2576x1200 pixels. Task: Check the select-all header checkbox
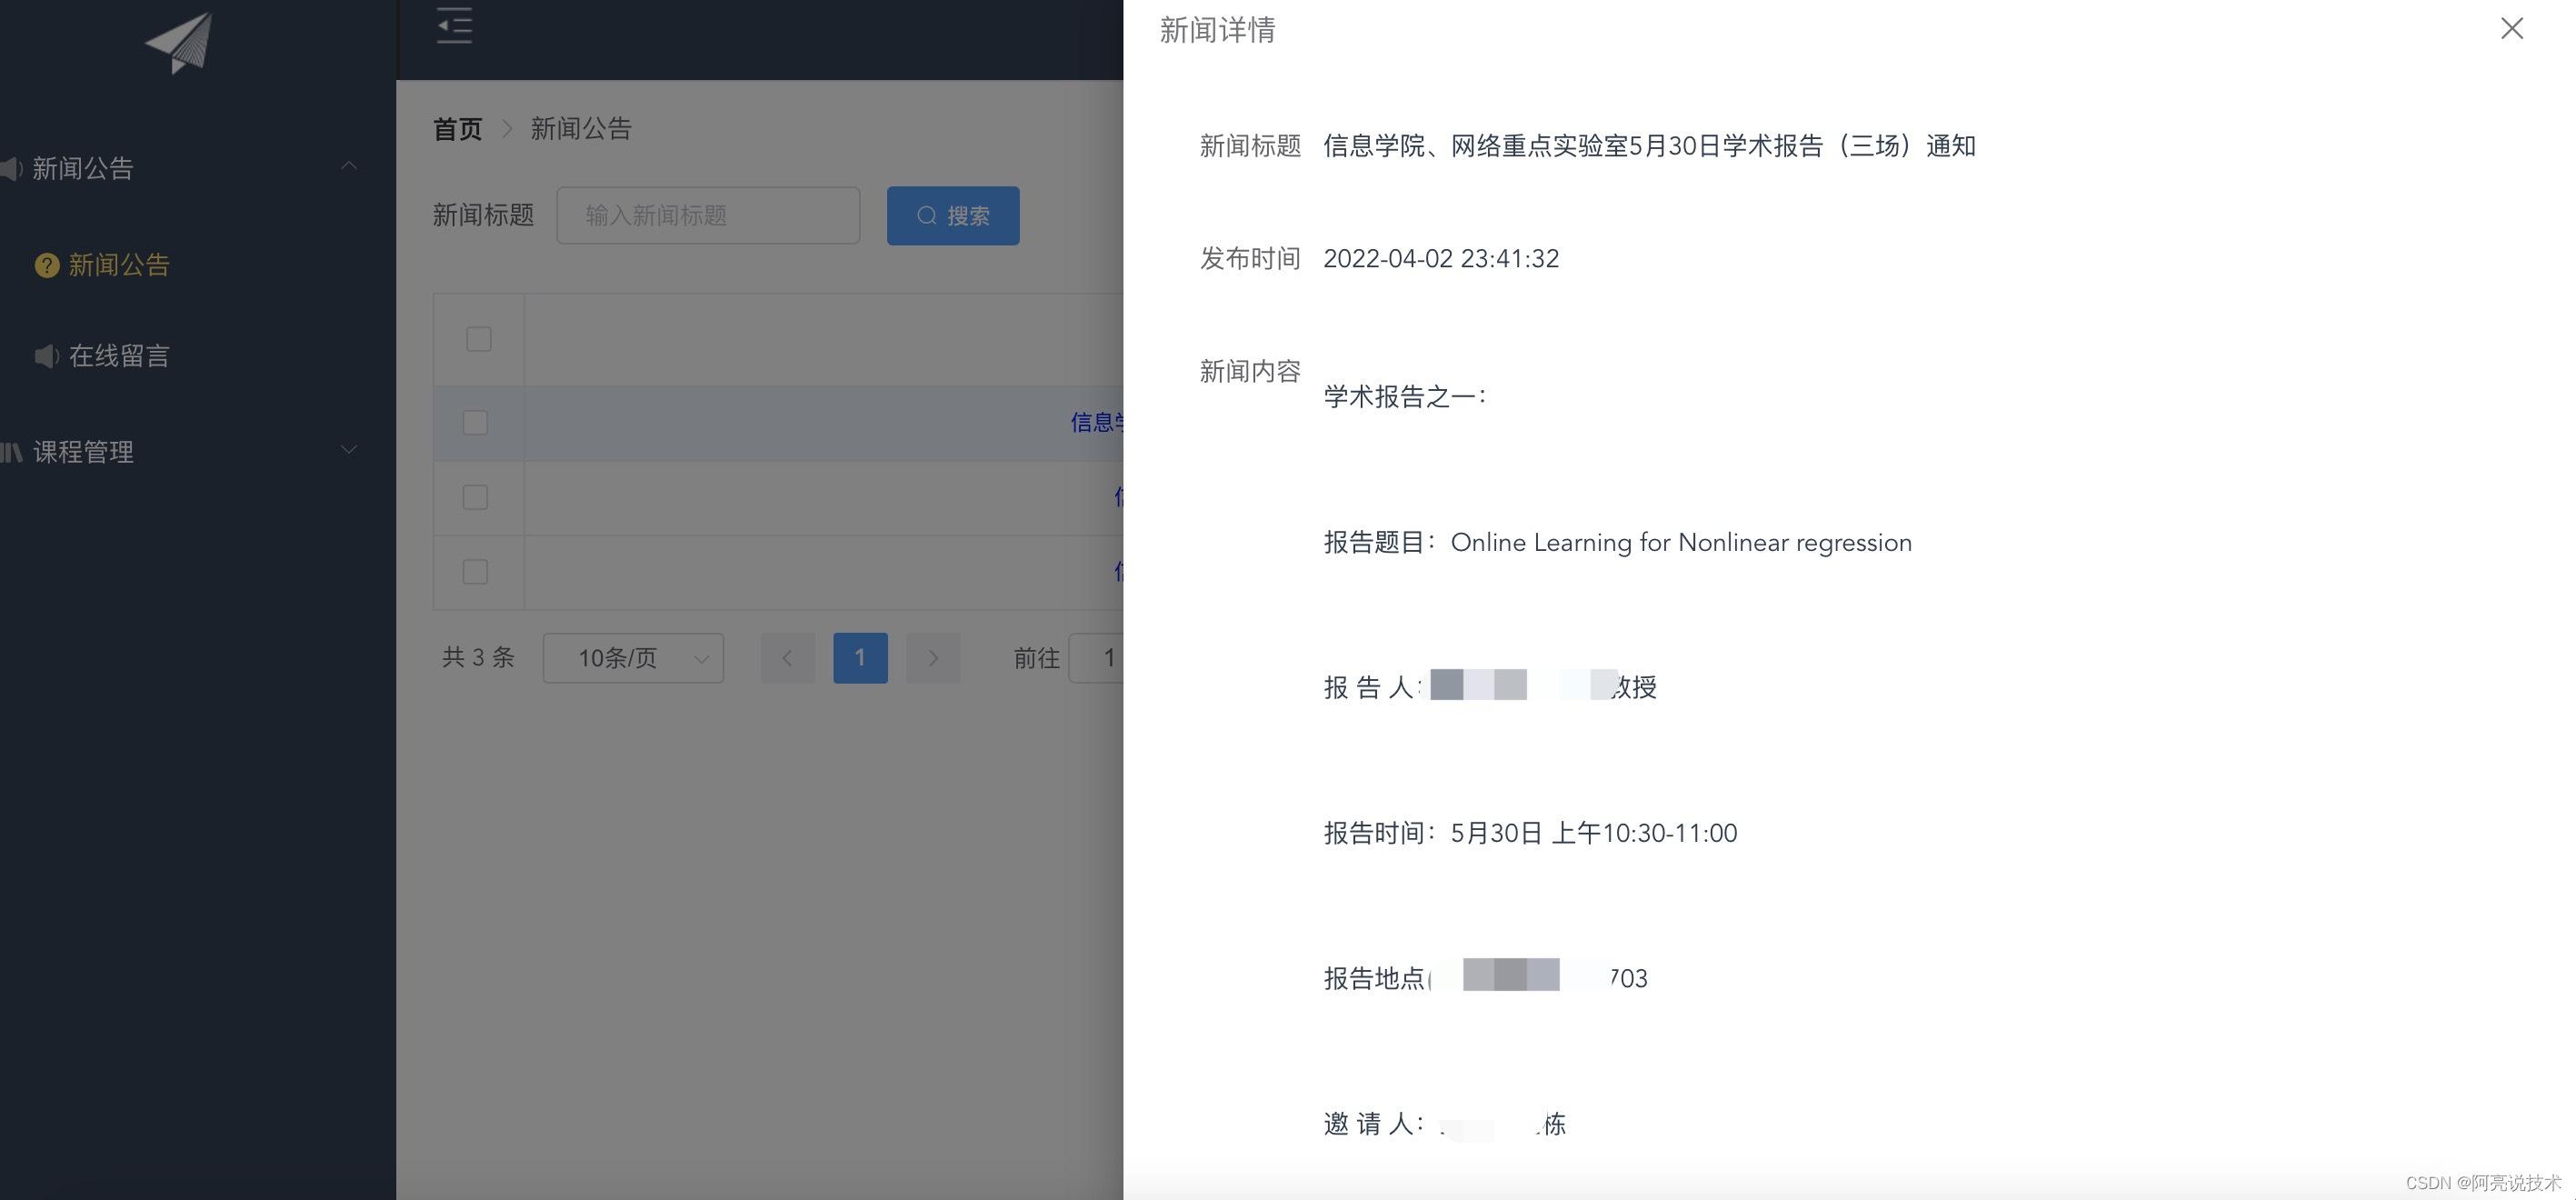[x=479, y=339]
